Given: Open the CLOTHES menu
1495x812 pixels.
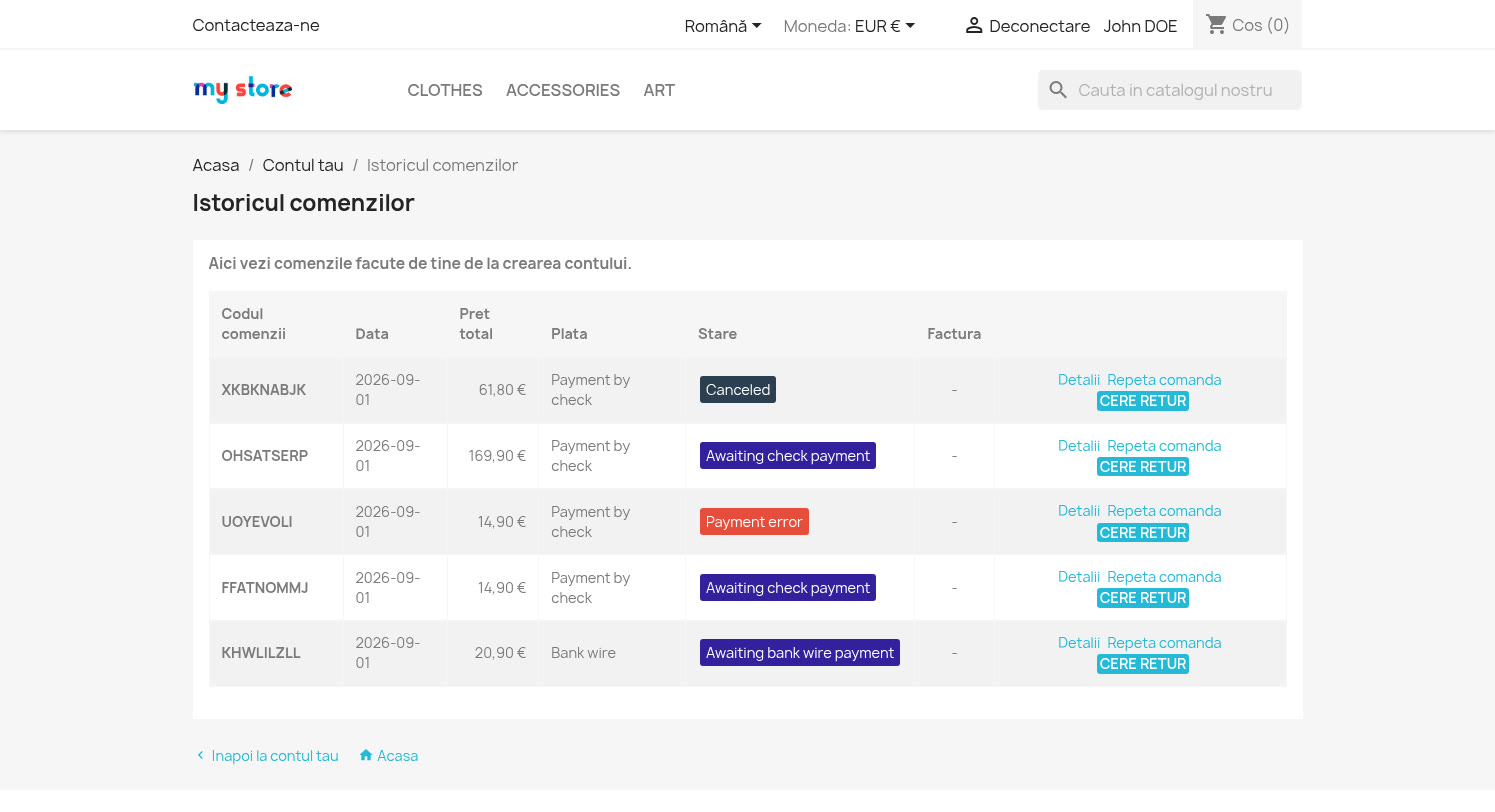Looking at the screenshot, I should [445, 90].
